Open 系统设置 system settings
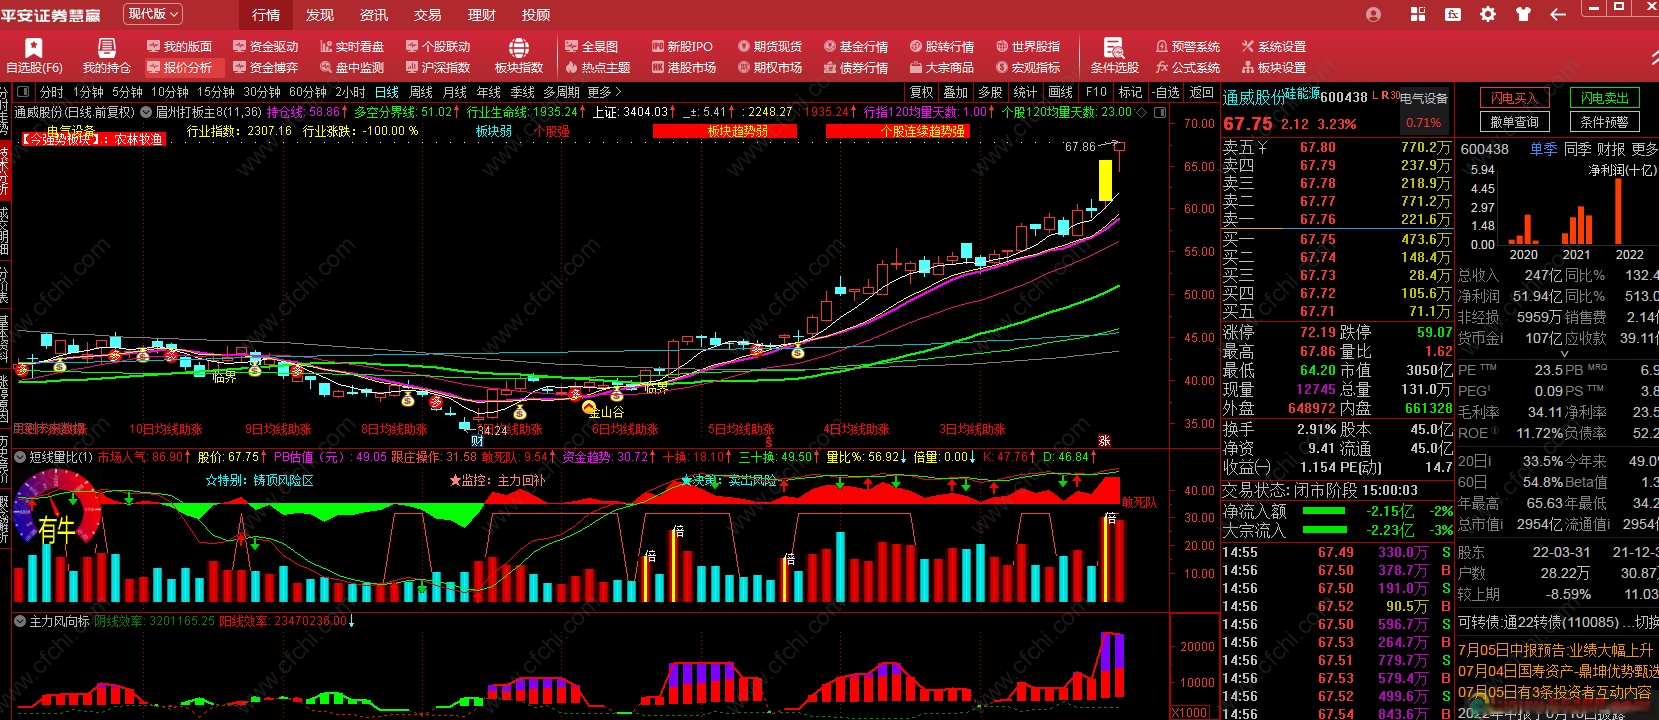1659x720 pixels. [1273, 47]
